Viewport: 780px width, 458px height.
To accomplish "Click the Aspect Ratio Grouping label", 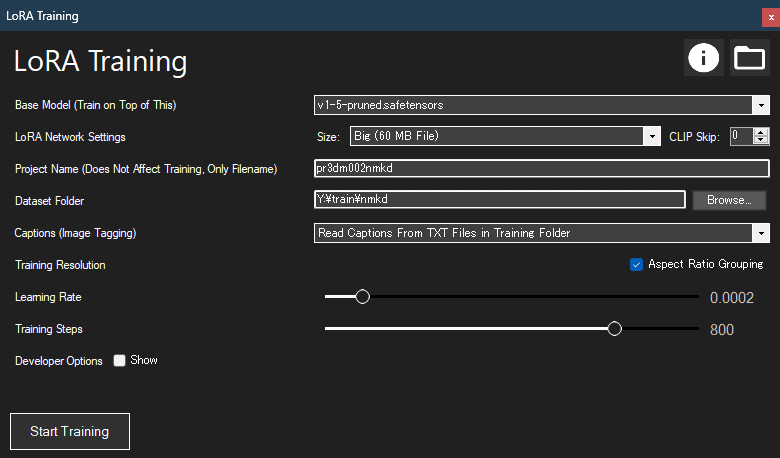I will coord(705,264).
